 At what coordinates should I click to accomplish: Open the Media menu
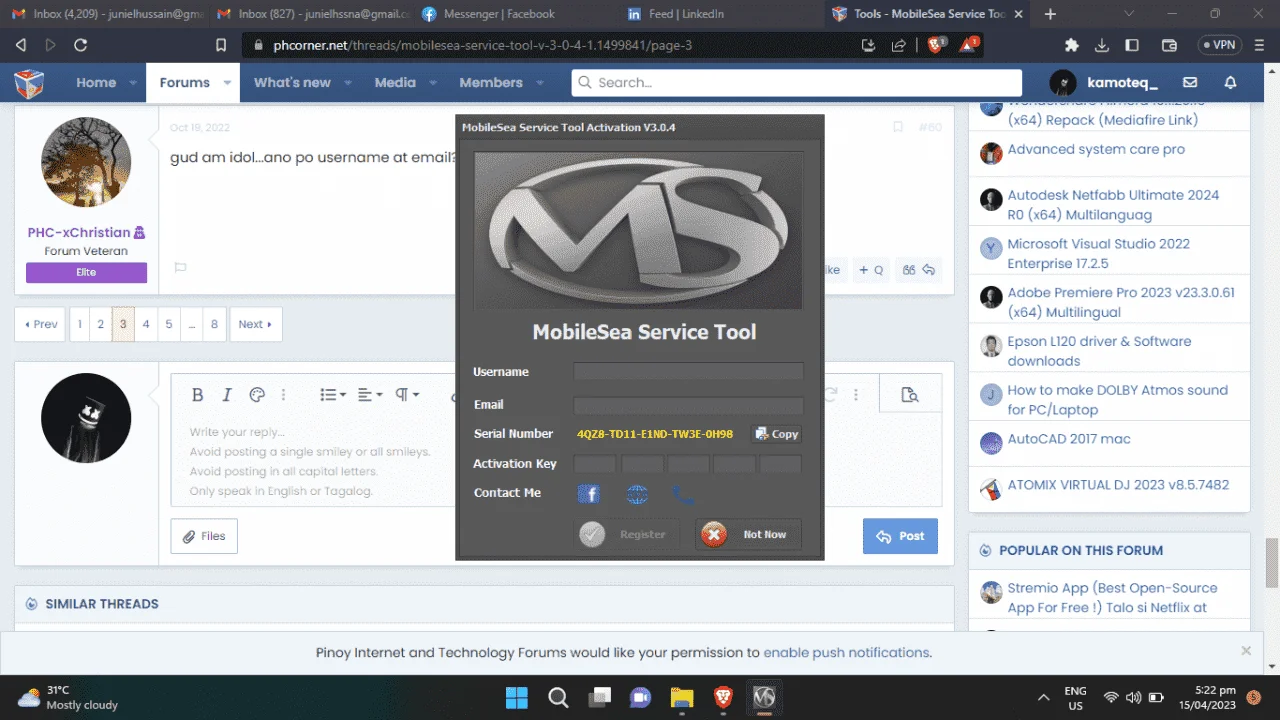(395, 83)
